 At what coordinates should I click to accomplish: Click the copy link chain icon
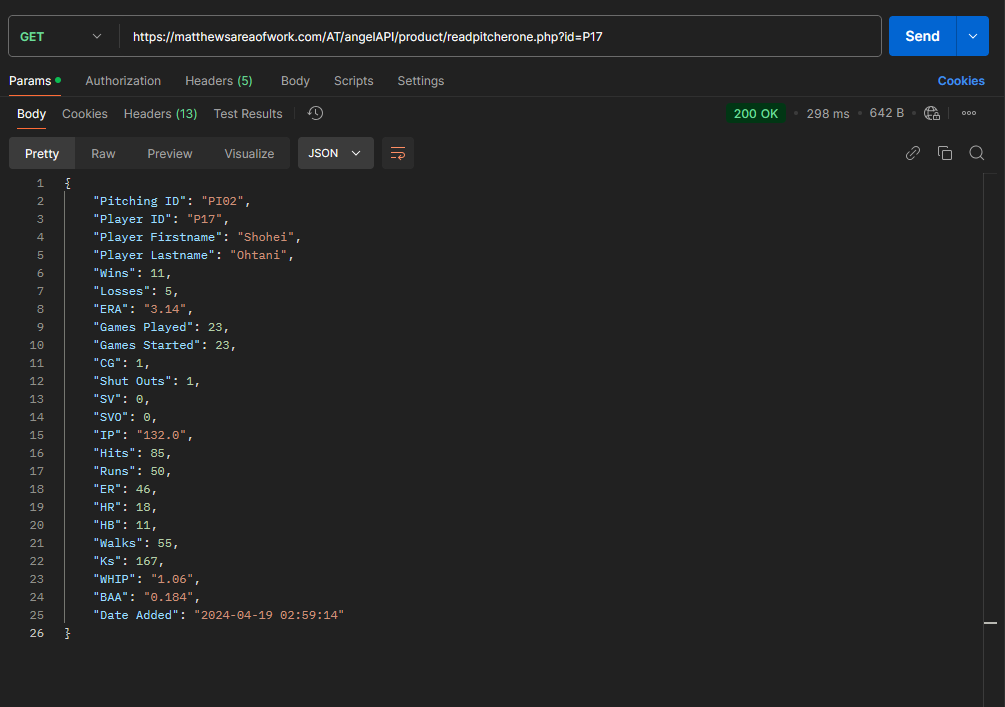[913, 153]
